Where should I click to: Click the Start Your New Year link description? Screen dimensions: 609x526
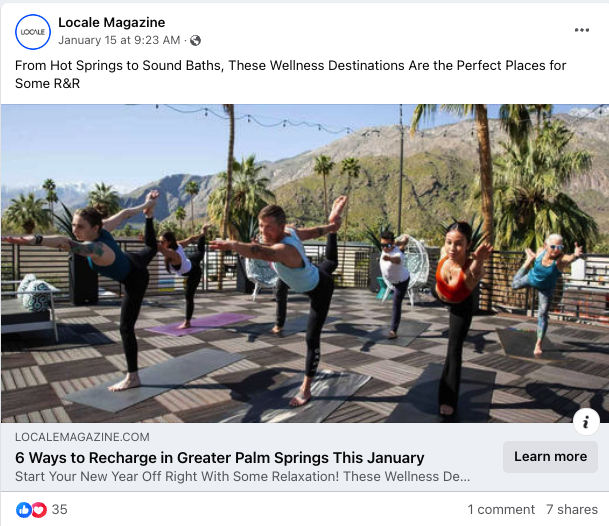242,477
